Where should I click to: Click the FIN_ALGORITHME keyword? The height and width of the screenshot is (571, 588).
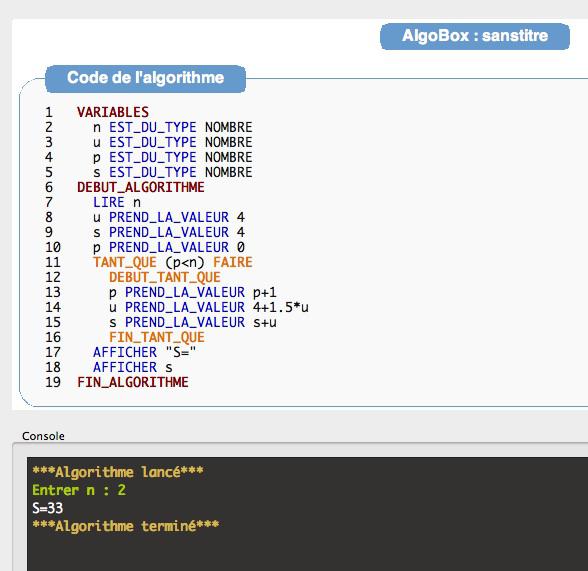point(133,382)
